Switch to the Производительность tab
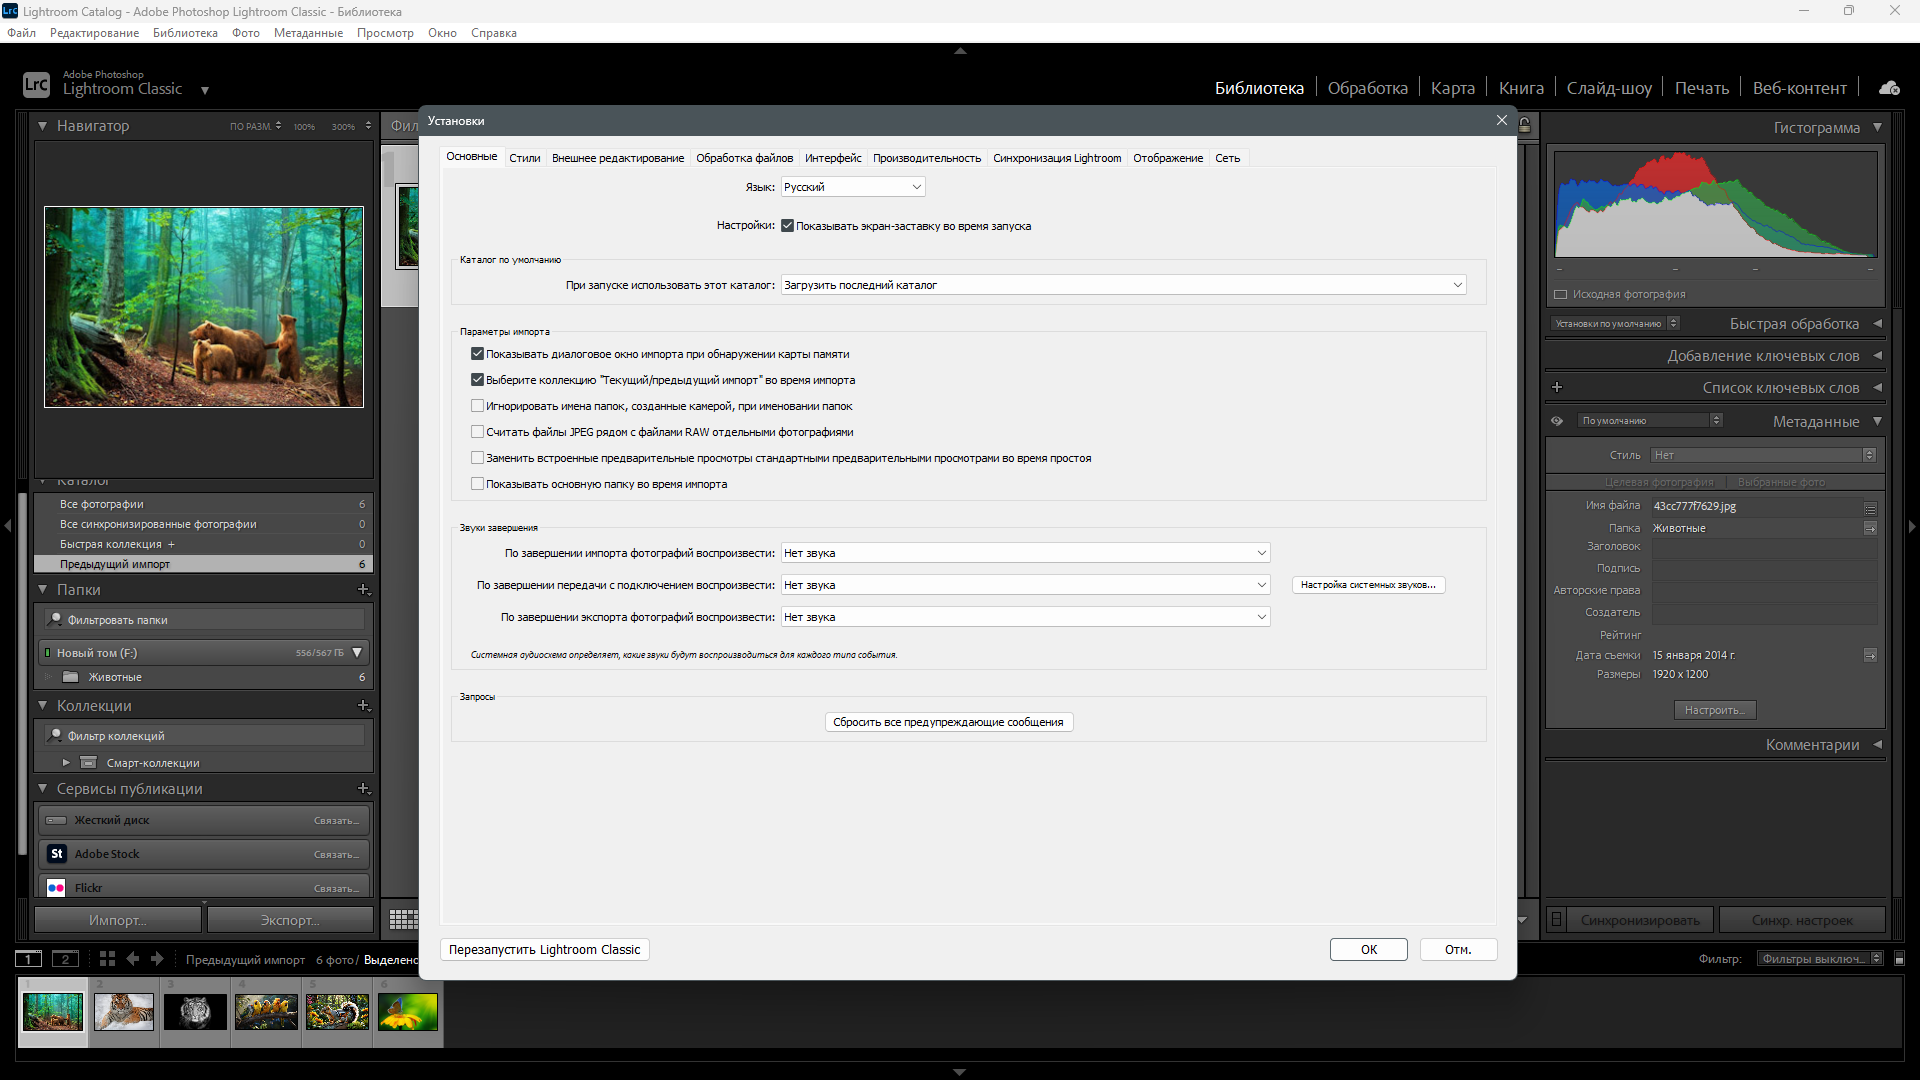 tap(926, 158)
